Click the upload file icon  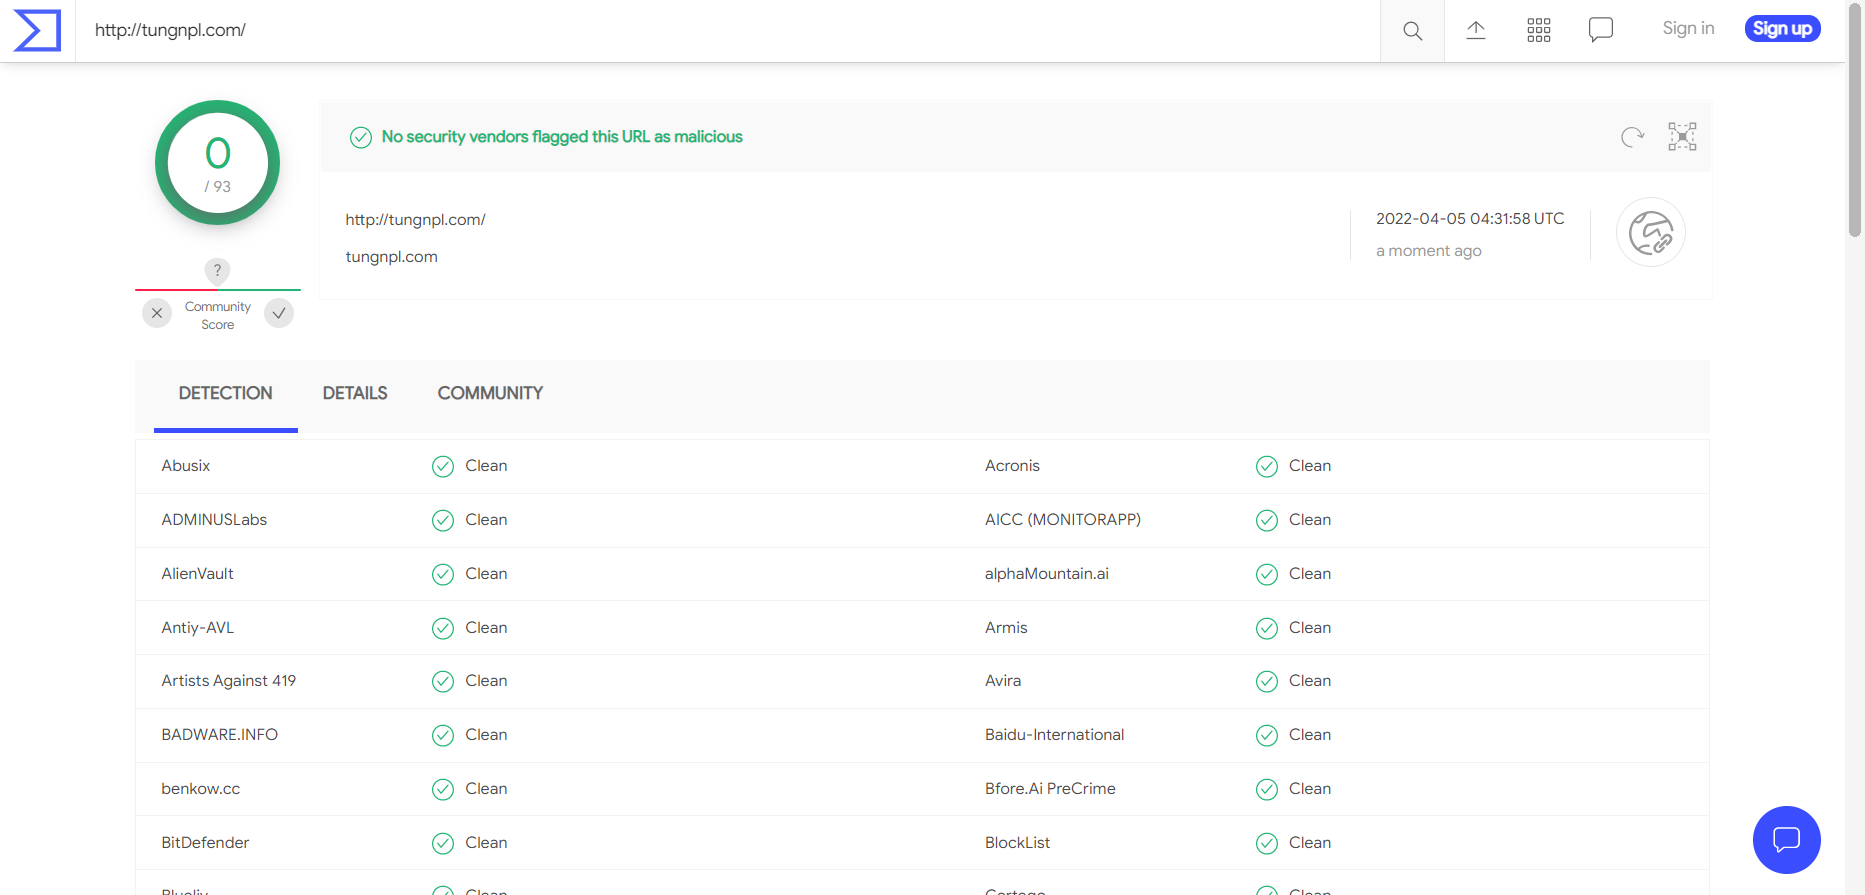click(x=1476, y=30)
